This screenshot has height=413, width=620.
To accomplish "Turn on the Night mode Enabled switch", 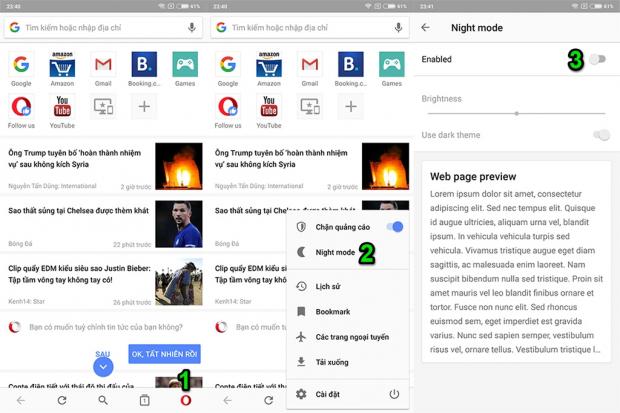I will tap(597, 60).
